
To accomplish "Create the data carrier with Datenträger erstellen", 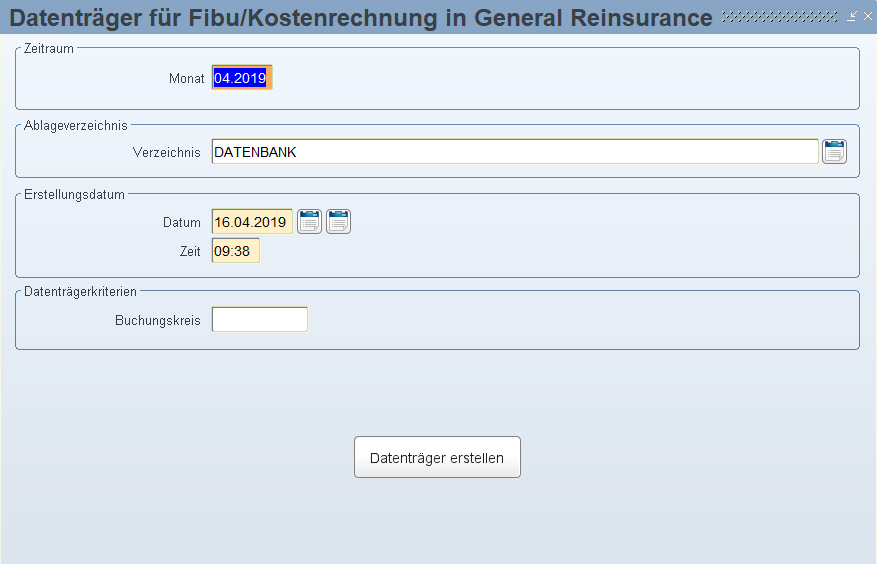I will [x=437, y=457].
